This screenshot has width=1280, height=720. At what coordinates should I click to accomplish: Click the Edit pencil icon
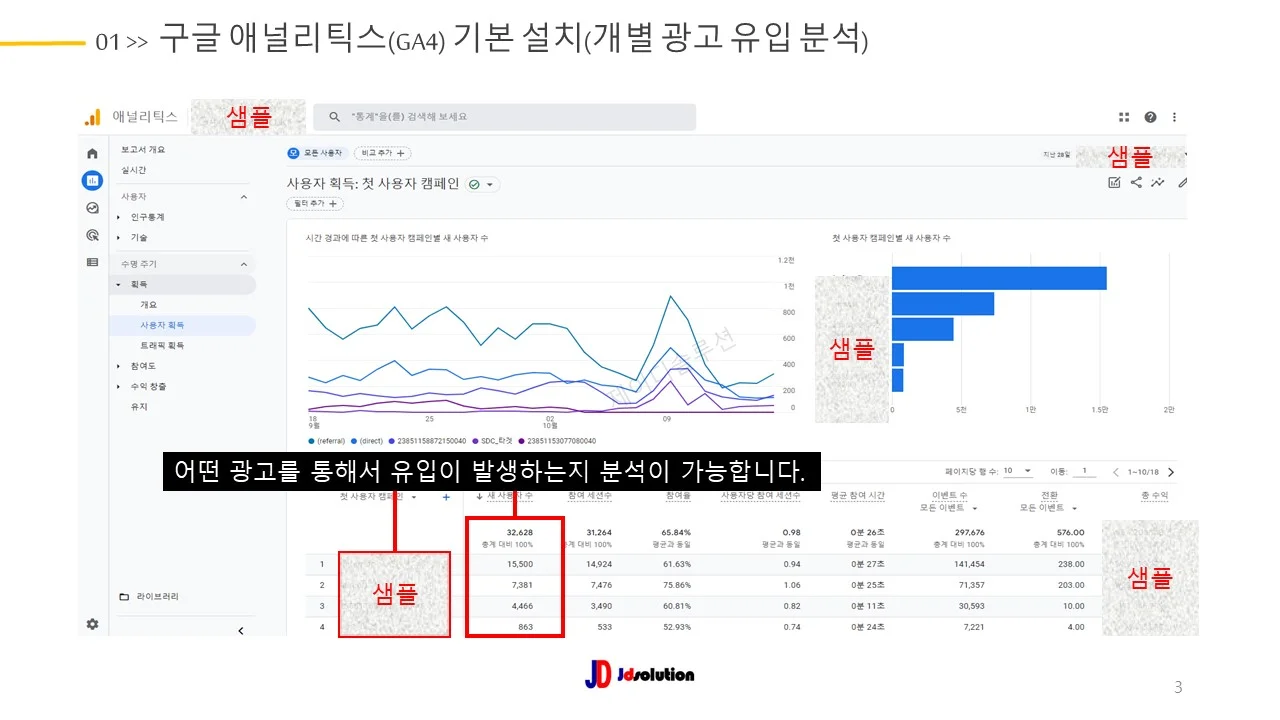pyautogui.click(x=1182, y=182)
